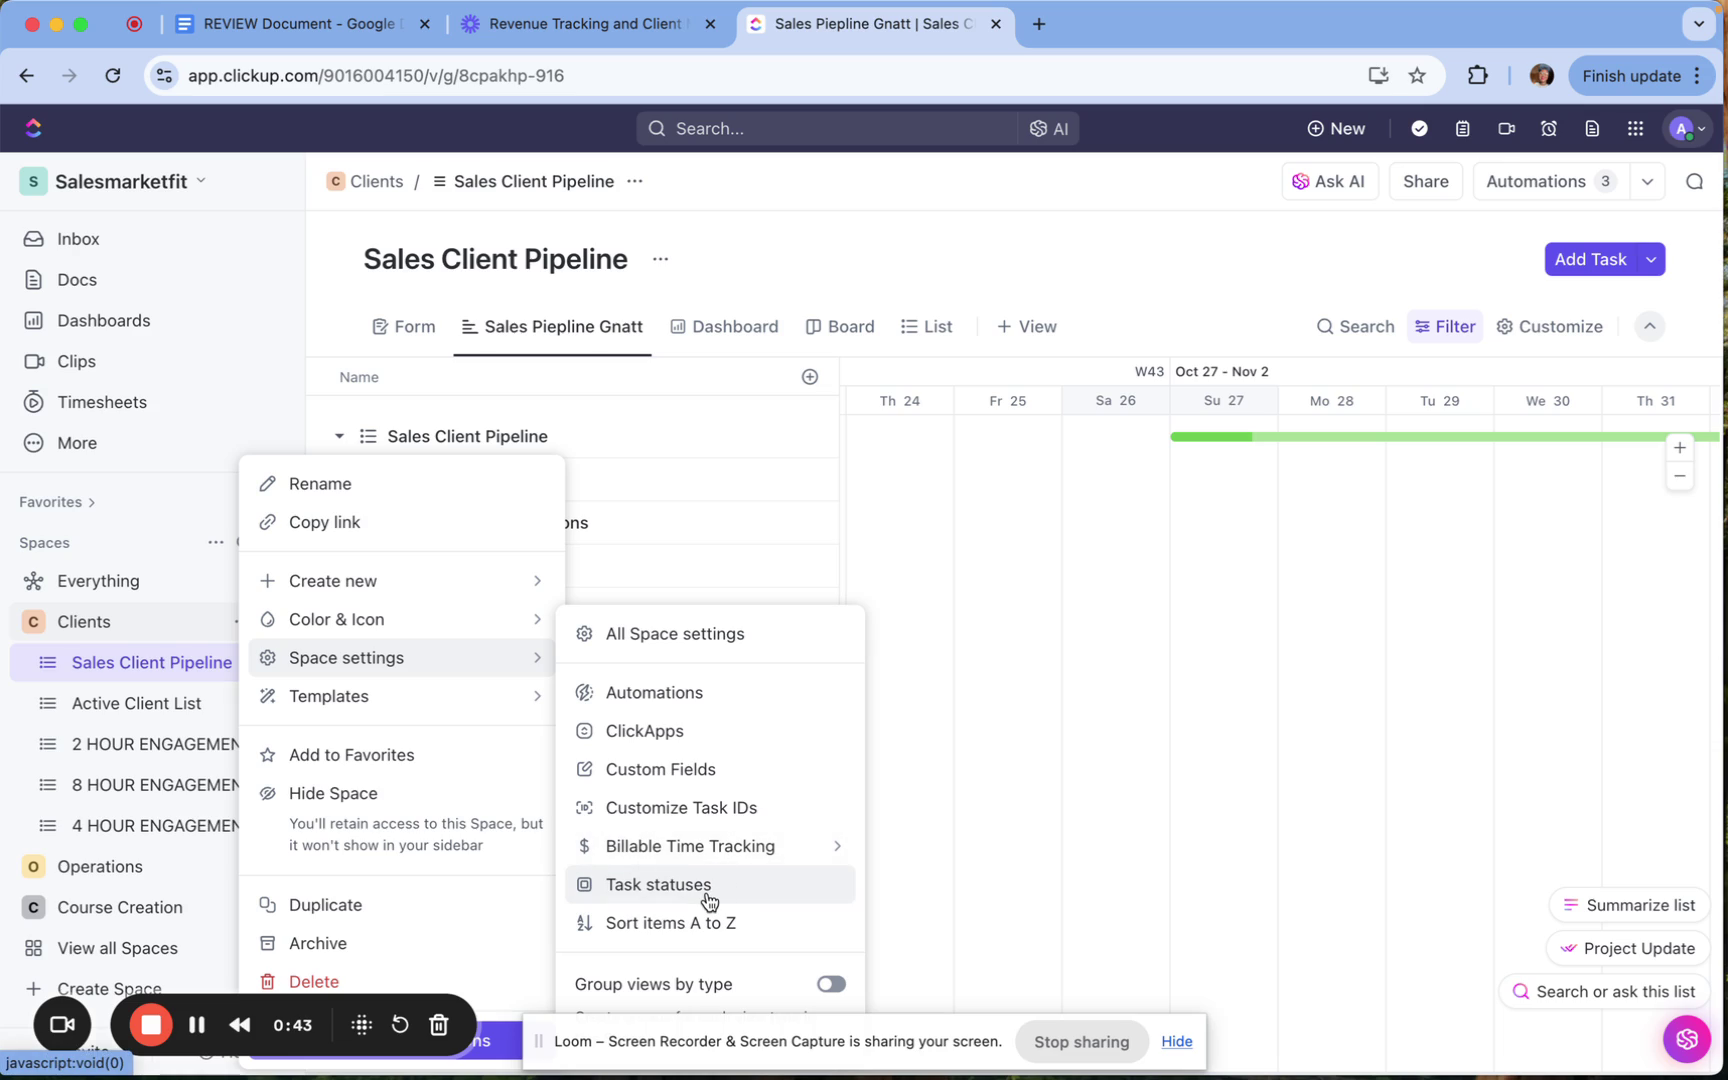Choose Custom Fields in Space settings
Screen dimensions: 1728x1080
point(660,769)
